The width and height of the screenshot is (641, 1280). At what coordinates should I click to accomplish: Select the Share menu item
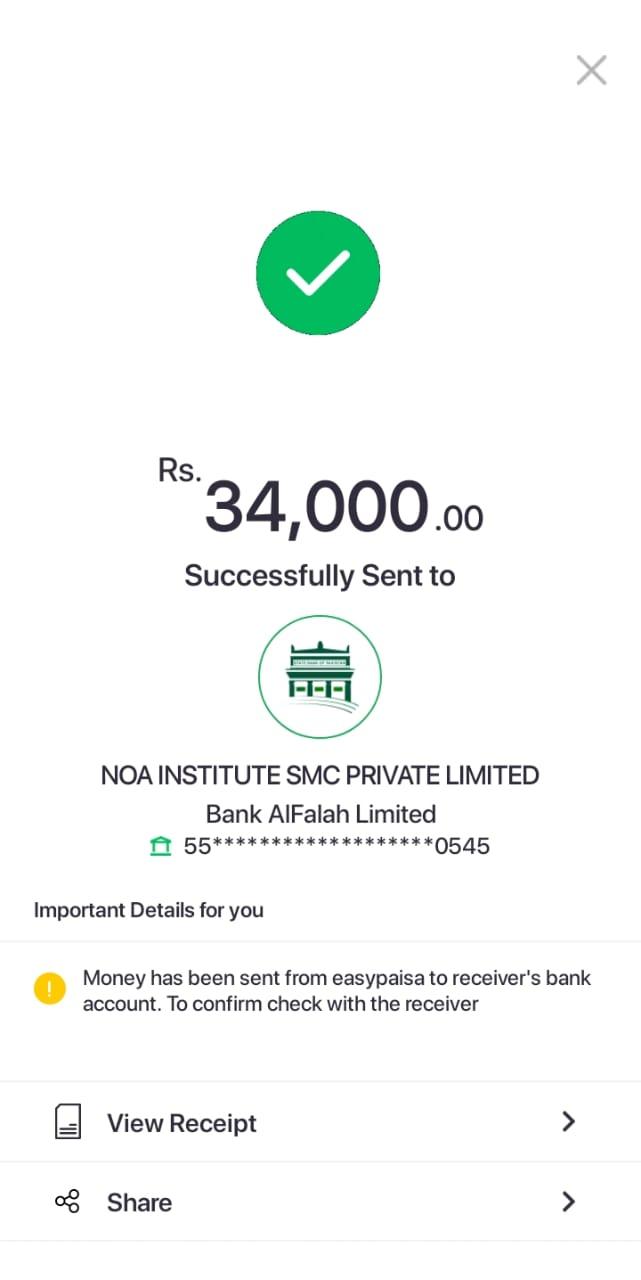click(x=139, y=1202)
